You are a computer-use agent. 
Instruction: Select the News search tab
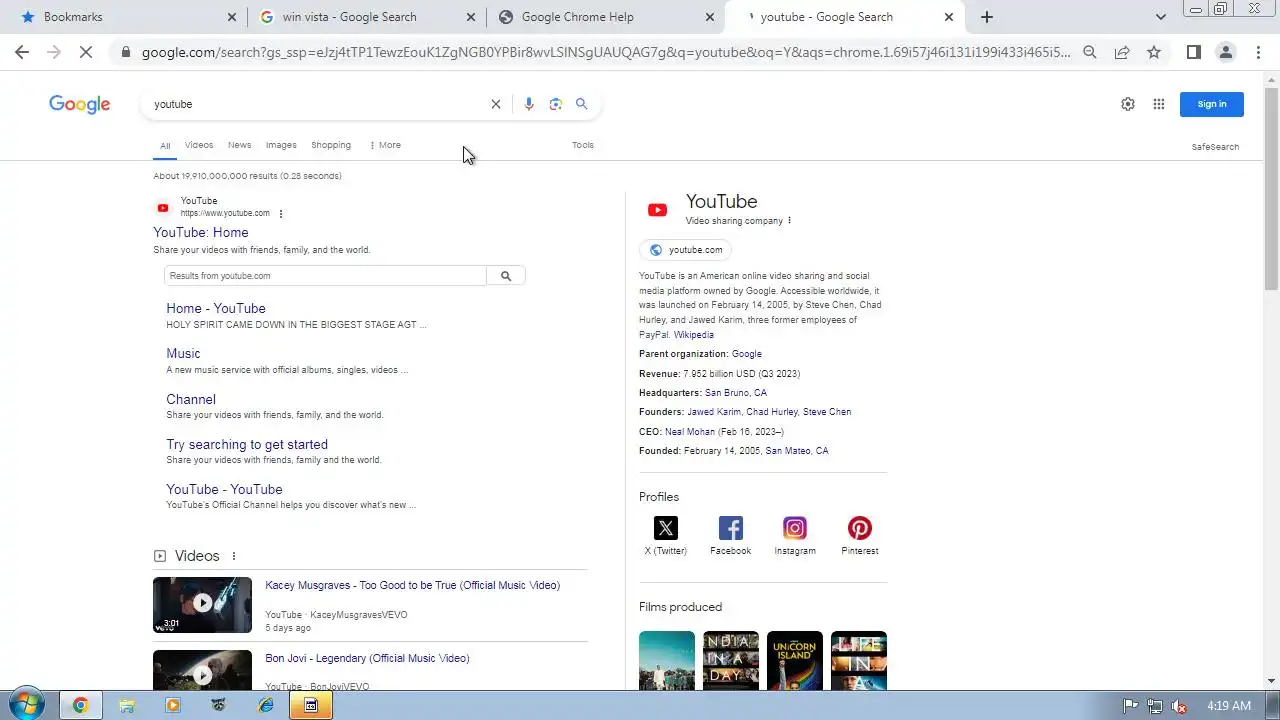click(239, 145)
